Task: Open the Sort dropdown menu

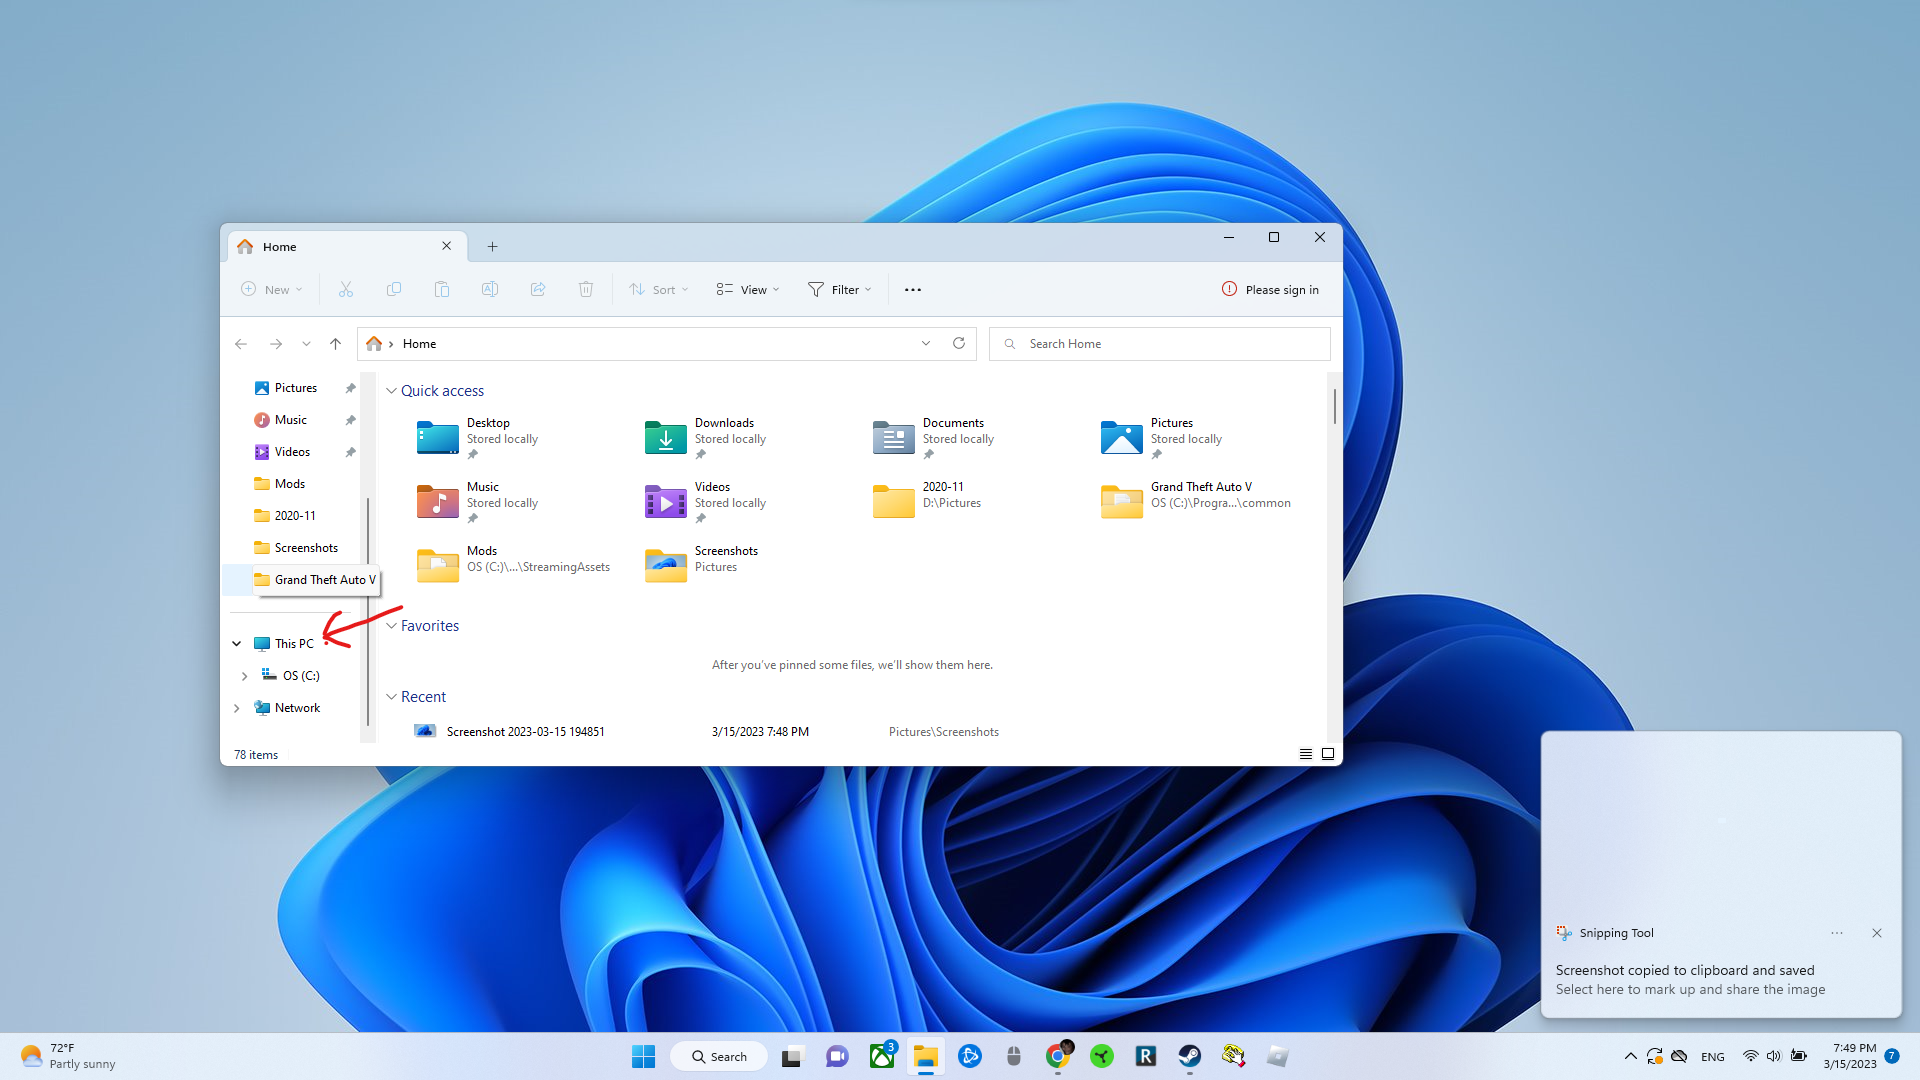Action: coord(659,289)
